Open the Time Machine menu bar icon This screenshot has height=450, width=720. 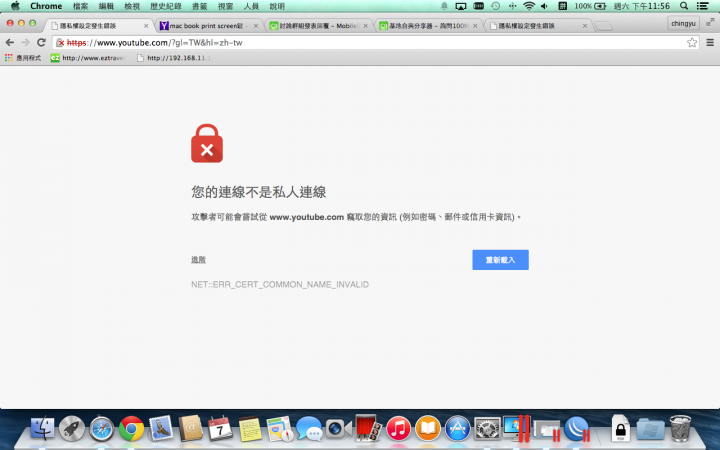coord(495,6)
